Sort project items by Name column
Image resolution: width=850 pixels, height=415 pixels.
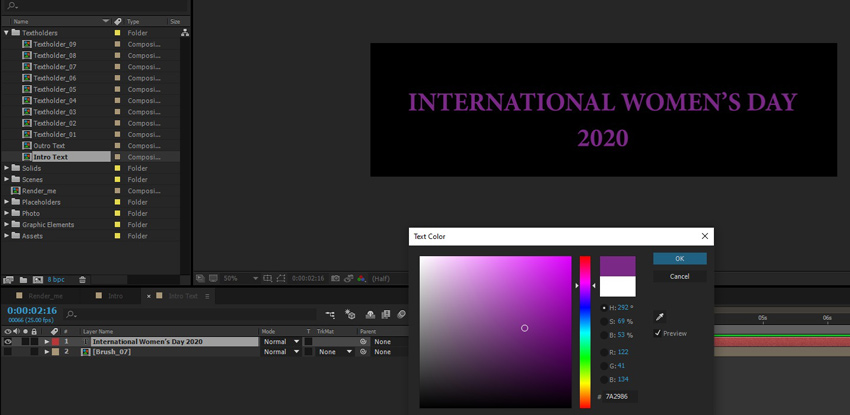tap(21, 22)
